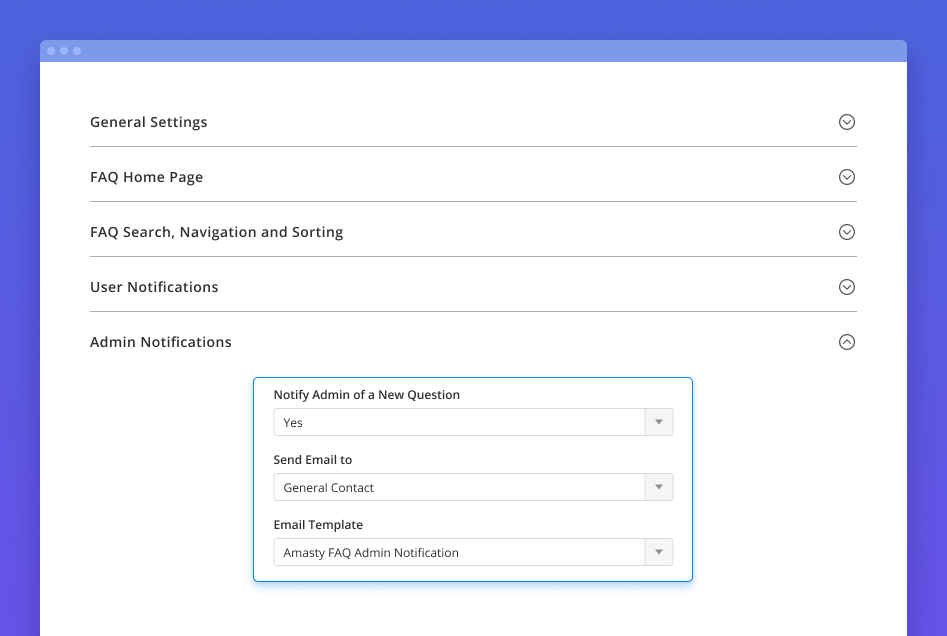Open the Amasty FAQ Admin Notification select box
The image size is (947, 636).
460,552
